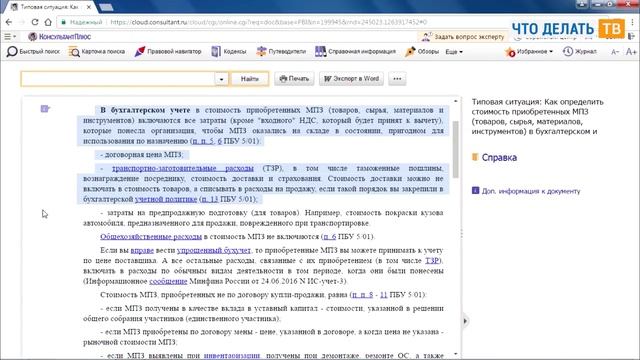
Task: Open the сообщение Минфина link
Action: (168, 281)
